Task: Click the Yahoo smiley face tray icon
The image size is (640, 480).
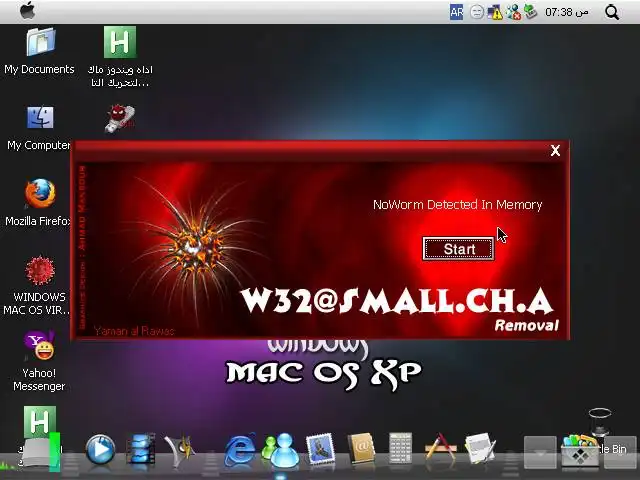Action: (x=476, y=12)
